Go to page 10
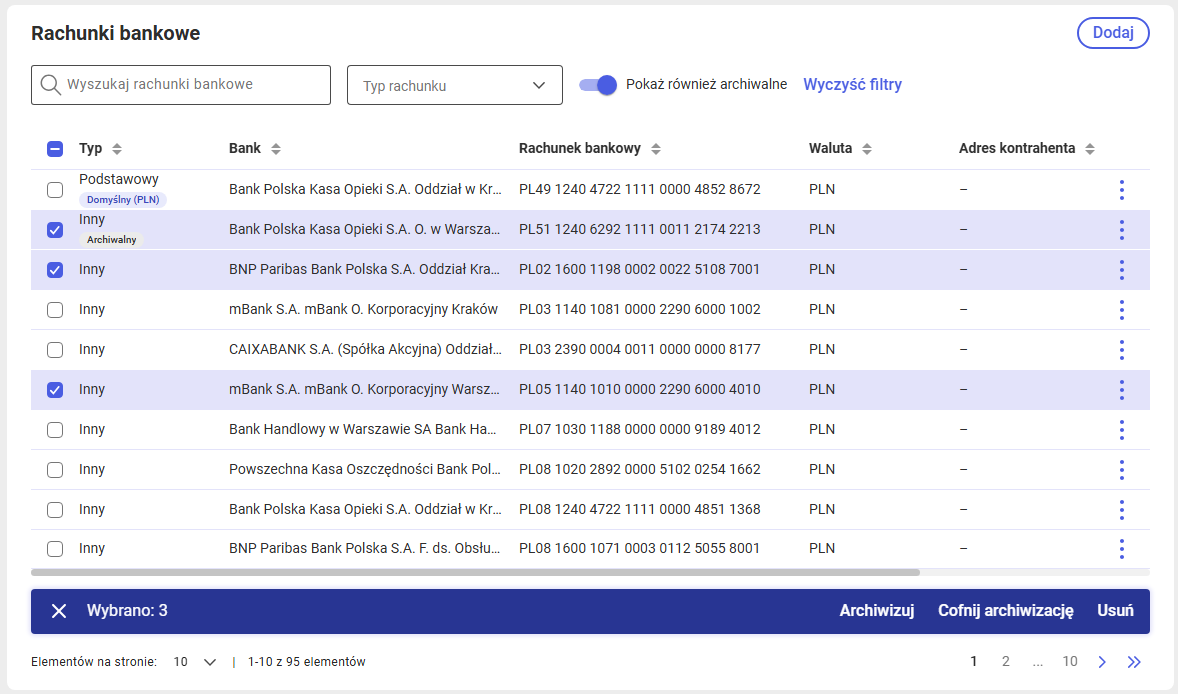The height and width of the screenshot is (694, 1178). [1070, 662]
